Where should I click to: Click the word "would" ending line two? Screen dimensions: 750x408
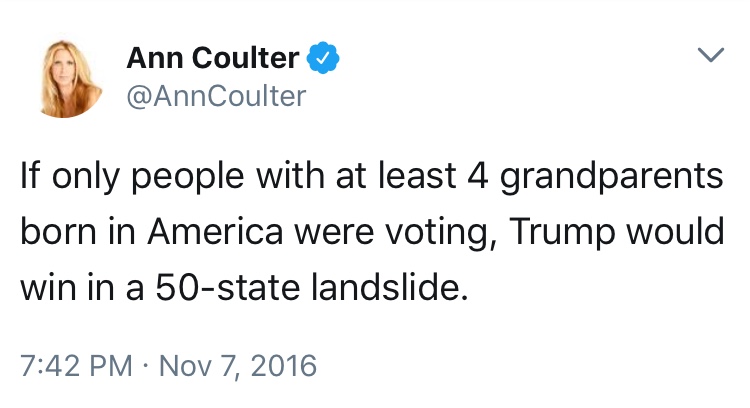675,231
